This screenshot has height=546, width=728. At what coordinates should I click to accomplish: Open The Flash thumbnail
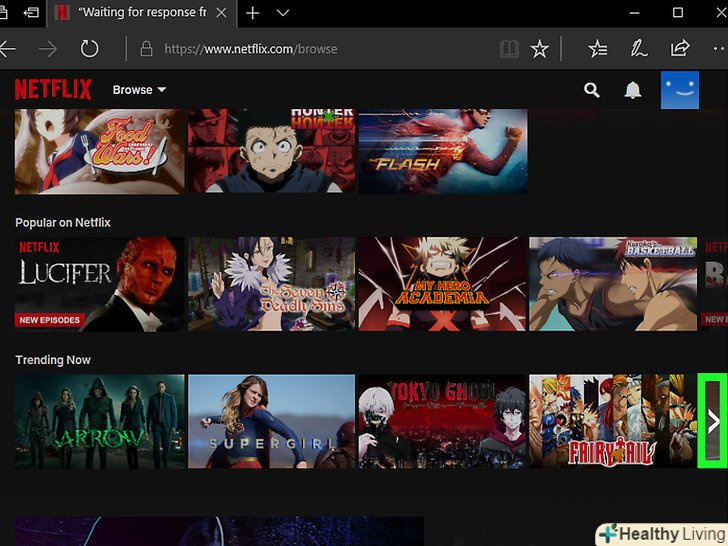443,151
